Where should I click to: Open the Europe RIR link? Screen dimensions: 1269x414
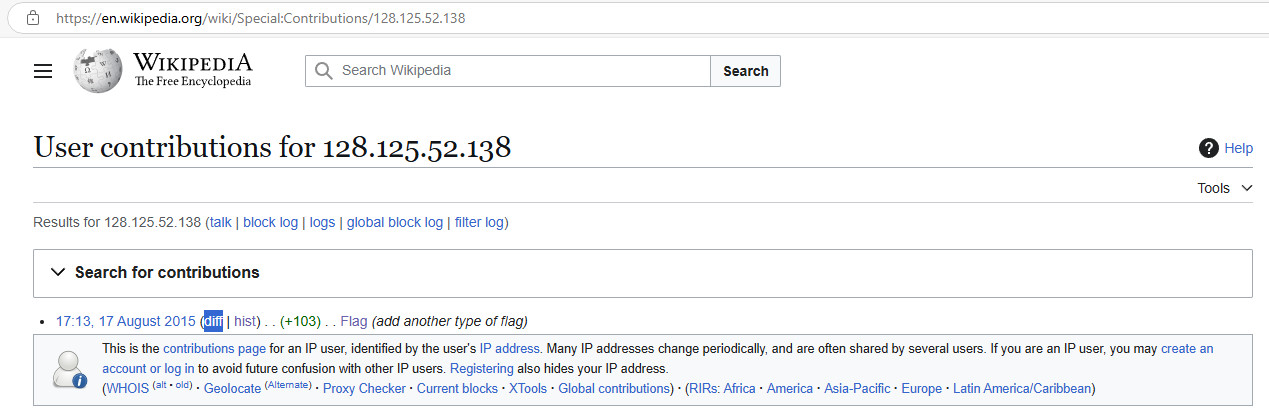coord(922,388)
